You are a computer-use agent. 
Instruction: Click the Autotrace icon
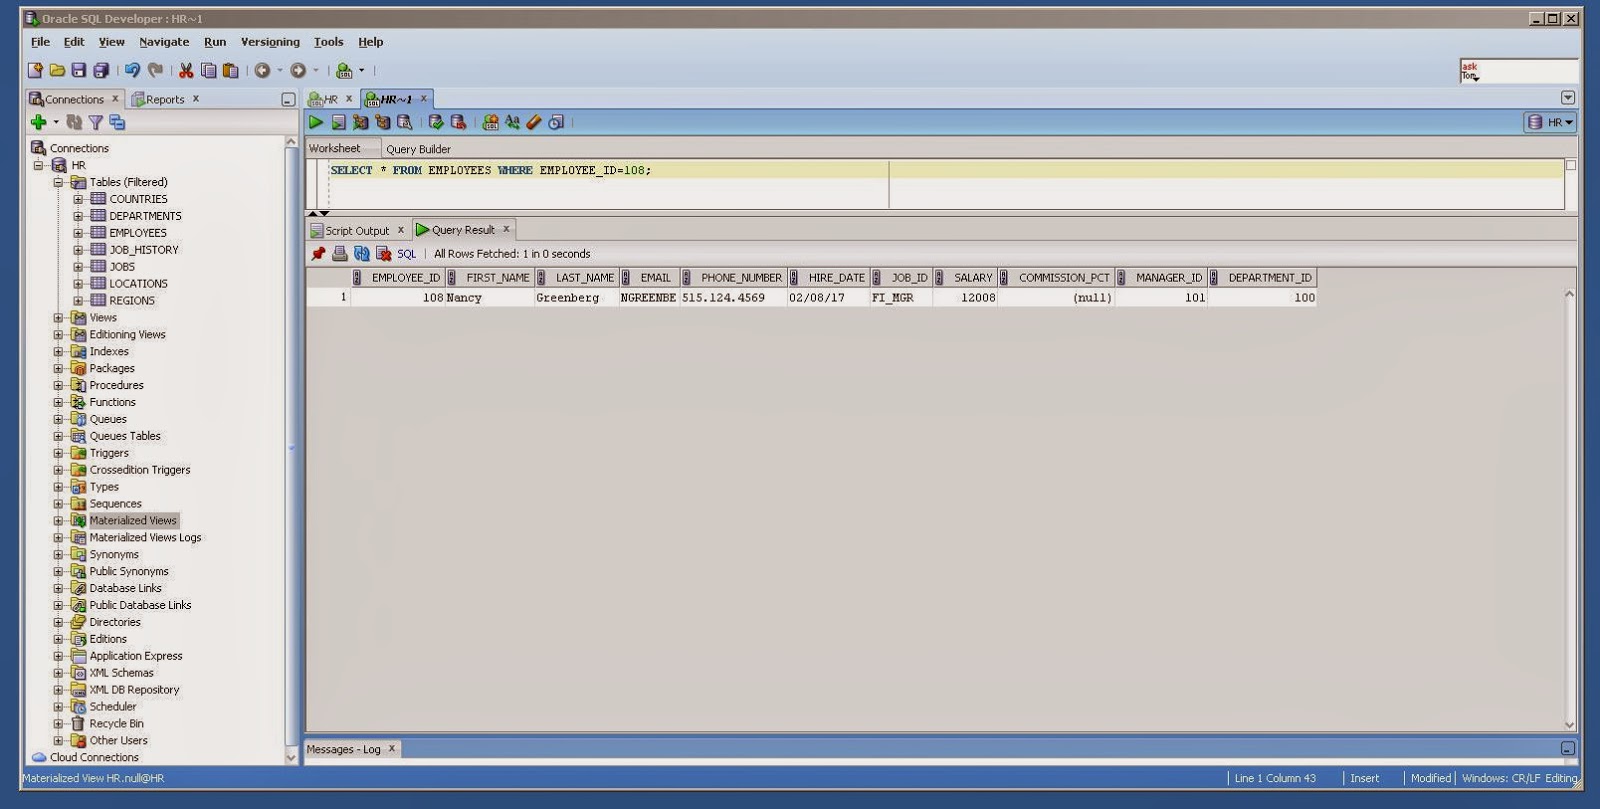click(382, 122)
